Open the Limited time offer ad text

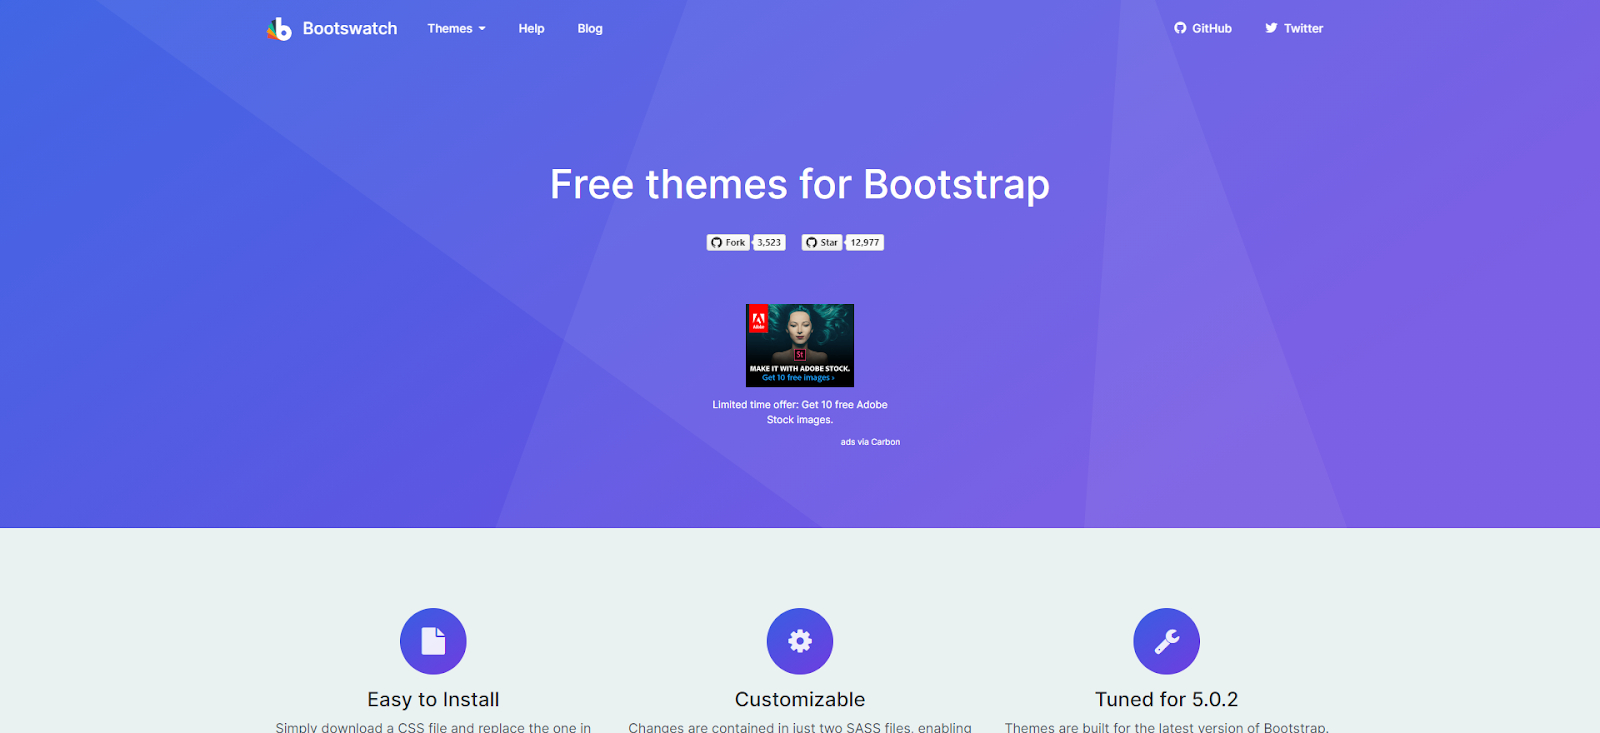800,412
